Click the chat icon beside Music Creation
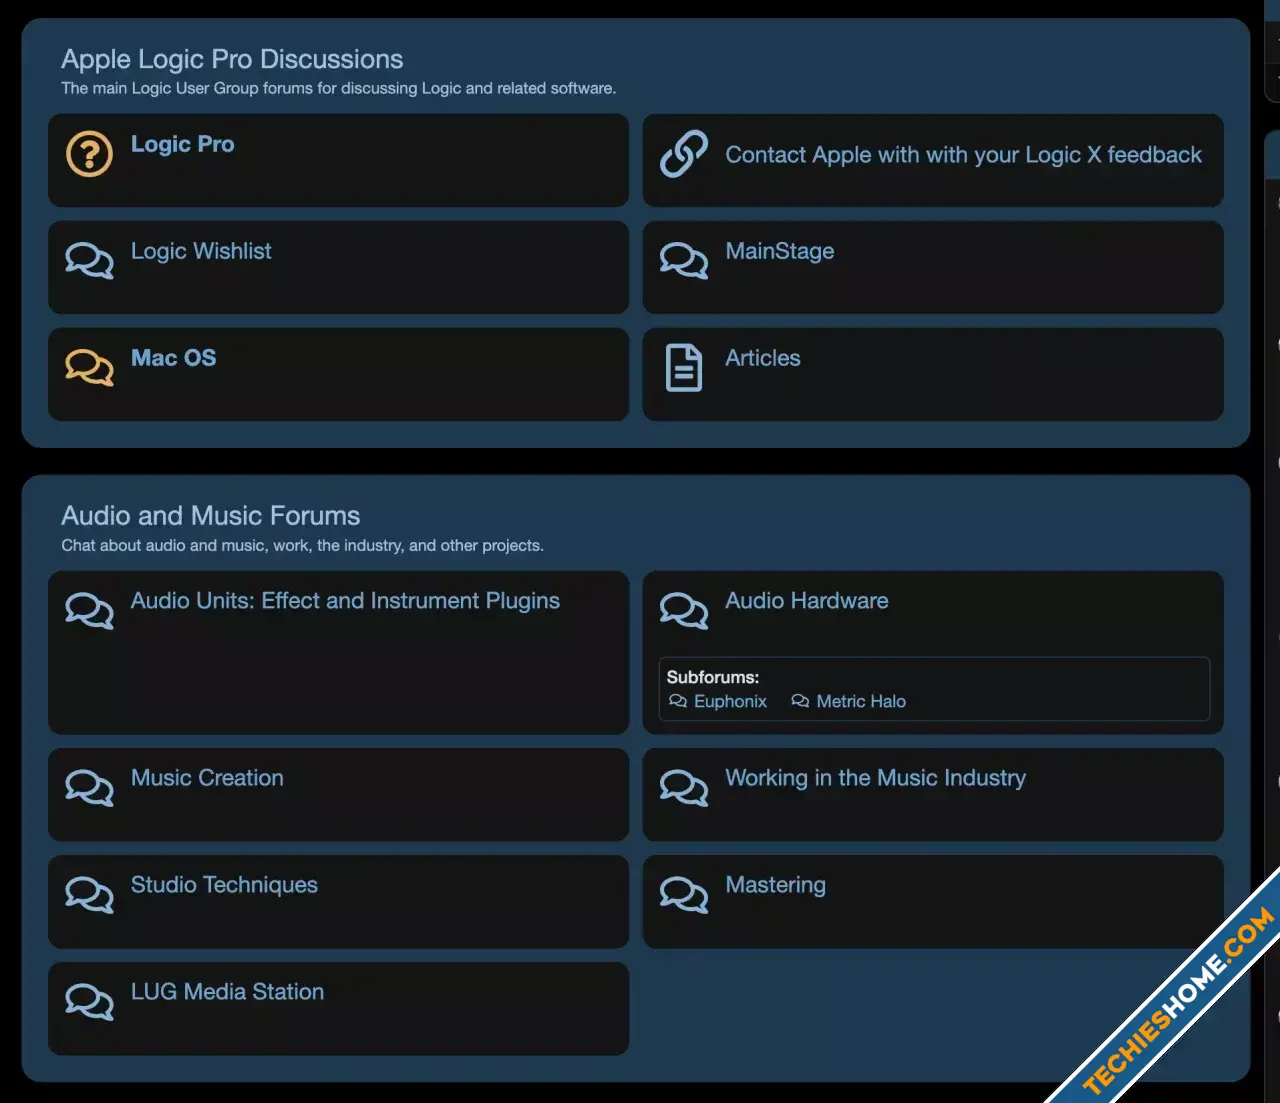The height and width of the screenshot is (1103, 1280). [89, 788]
